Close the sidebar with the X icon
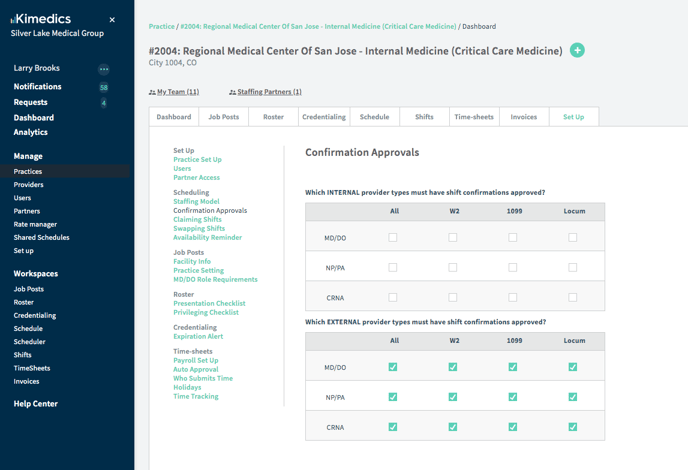The width and height of the screenshot is (688, 470). tap(112, 20)
